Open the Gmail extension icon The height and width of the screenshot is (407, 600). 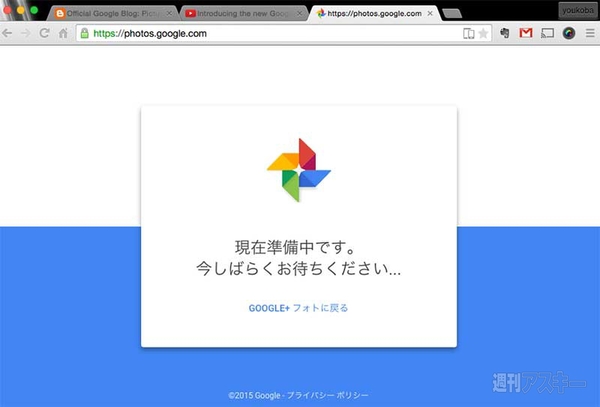[x=526, y=33]
